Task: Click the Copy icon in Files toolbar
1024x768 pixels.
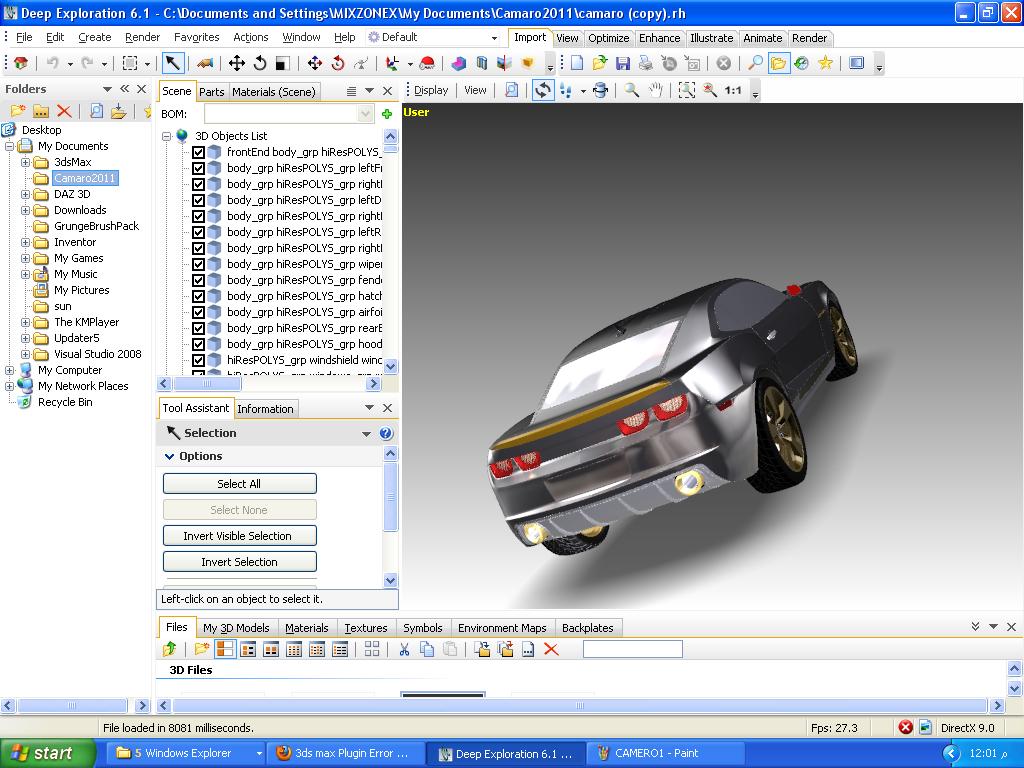Action: tap(427, 648)
